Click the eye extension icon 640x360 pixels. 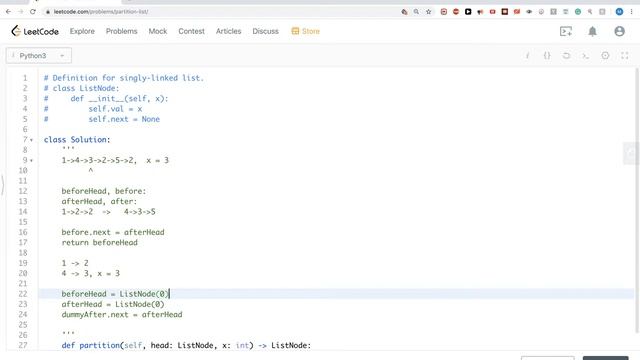pyautogui.click(x=529, y=12)
